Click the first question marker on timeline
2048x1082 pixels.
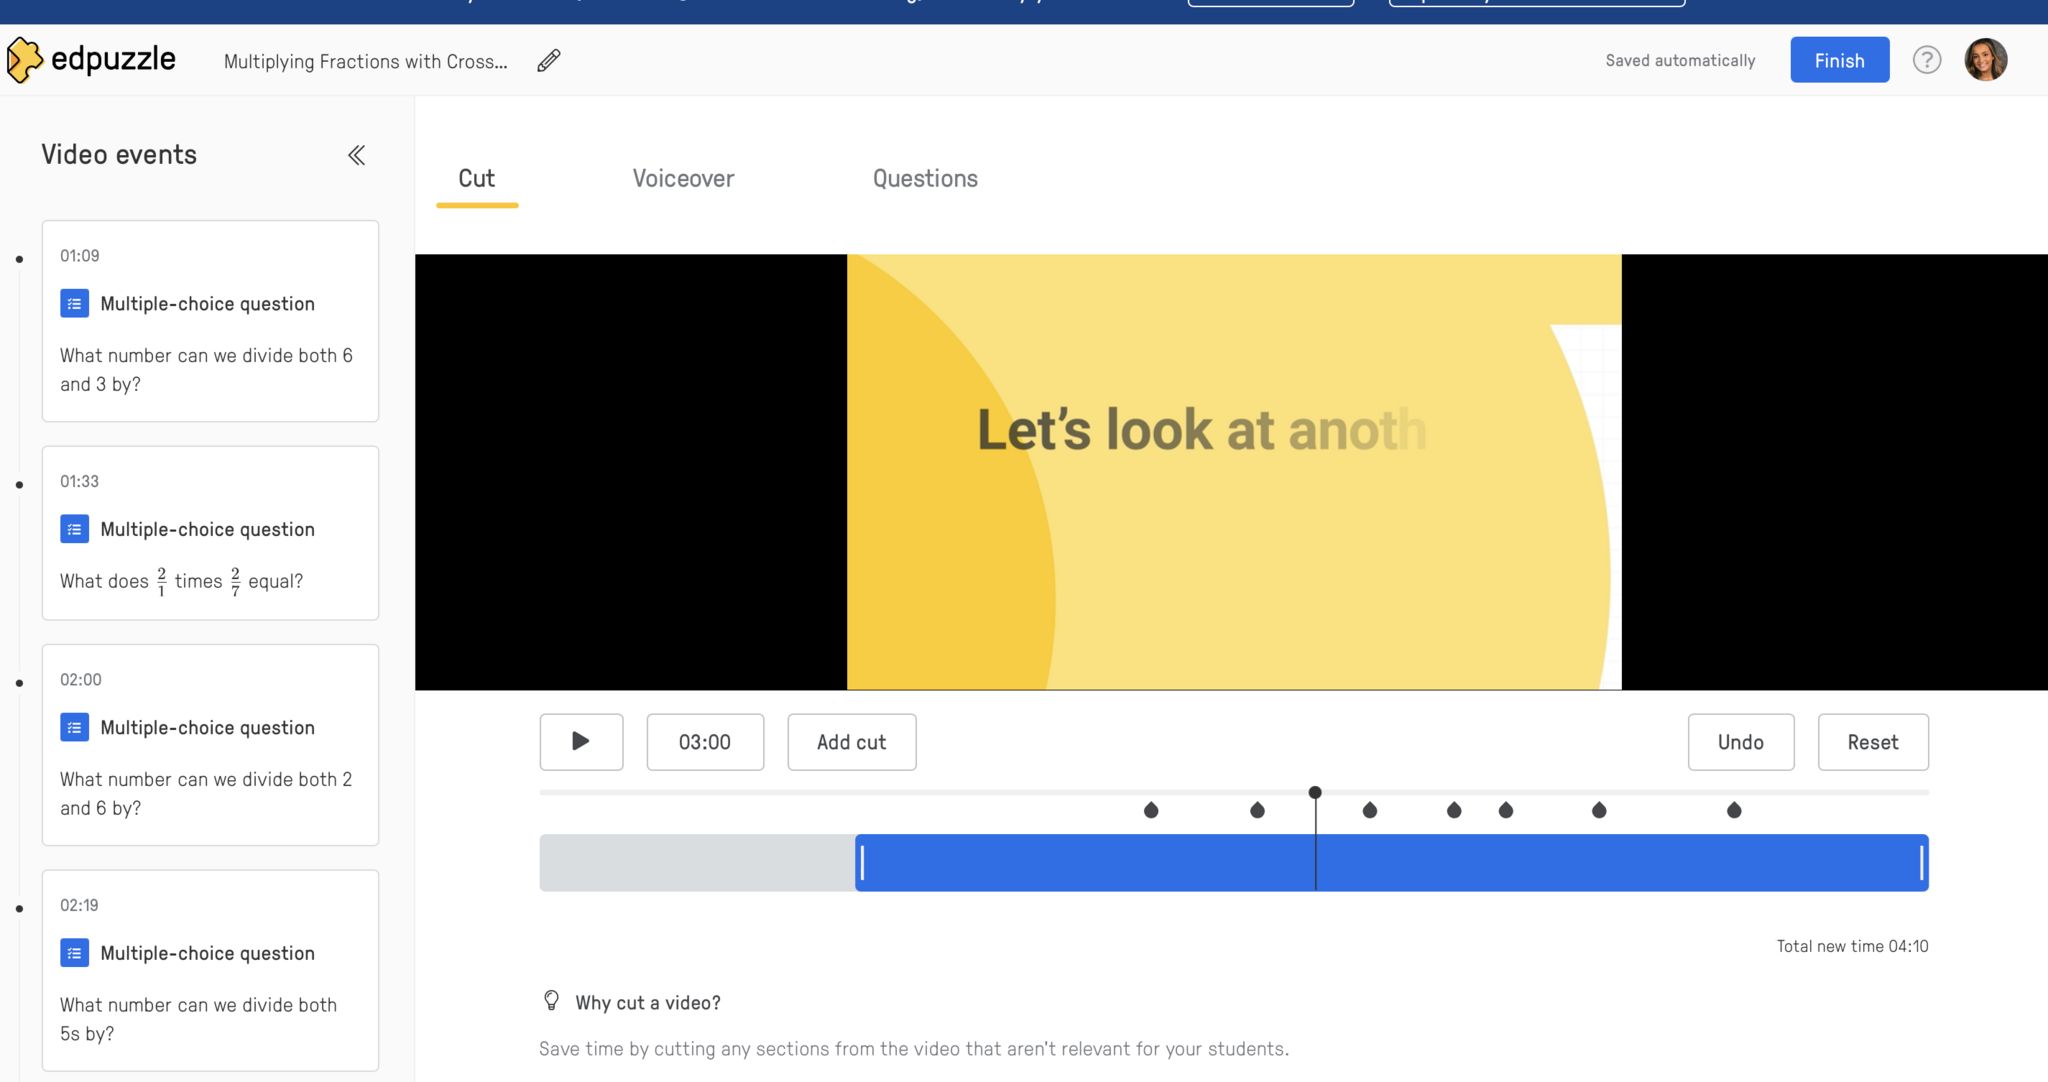(1151, 810)
